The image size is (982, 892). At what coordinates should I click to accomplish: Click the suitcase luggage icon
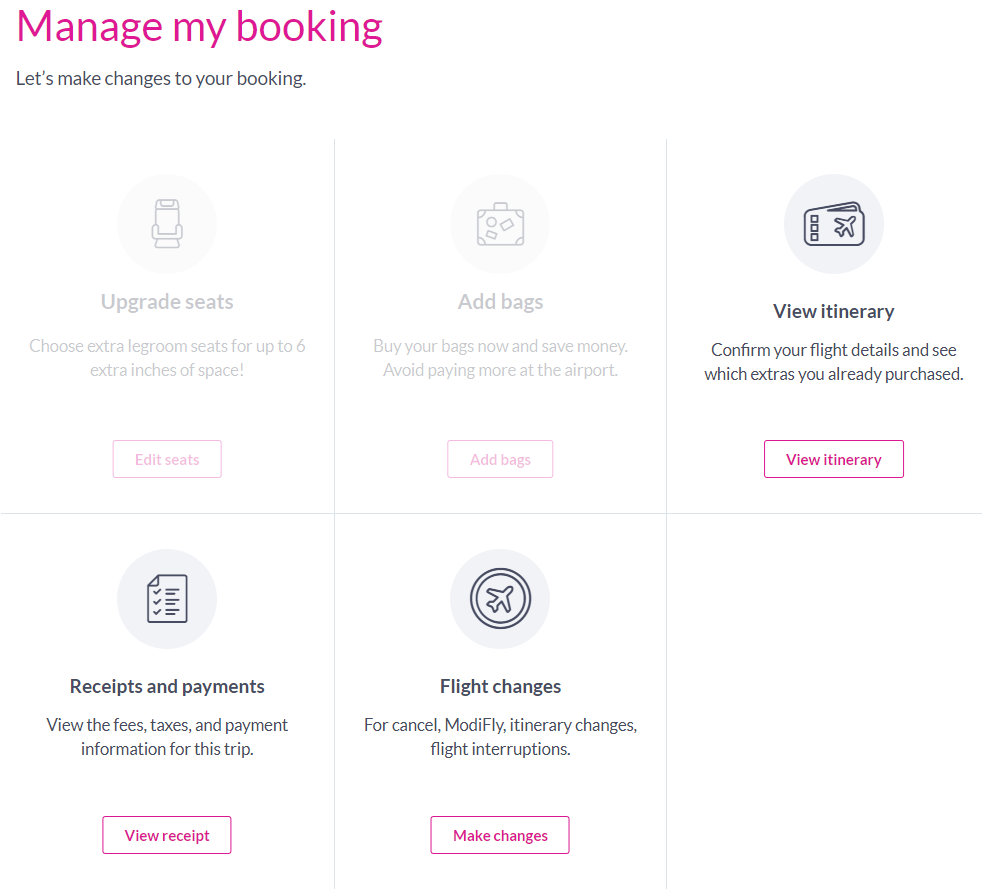(x=500, y=223)
